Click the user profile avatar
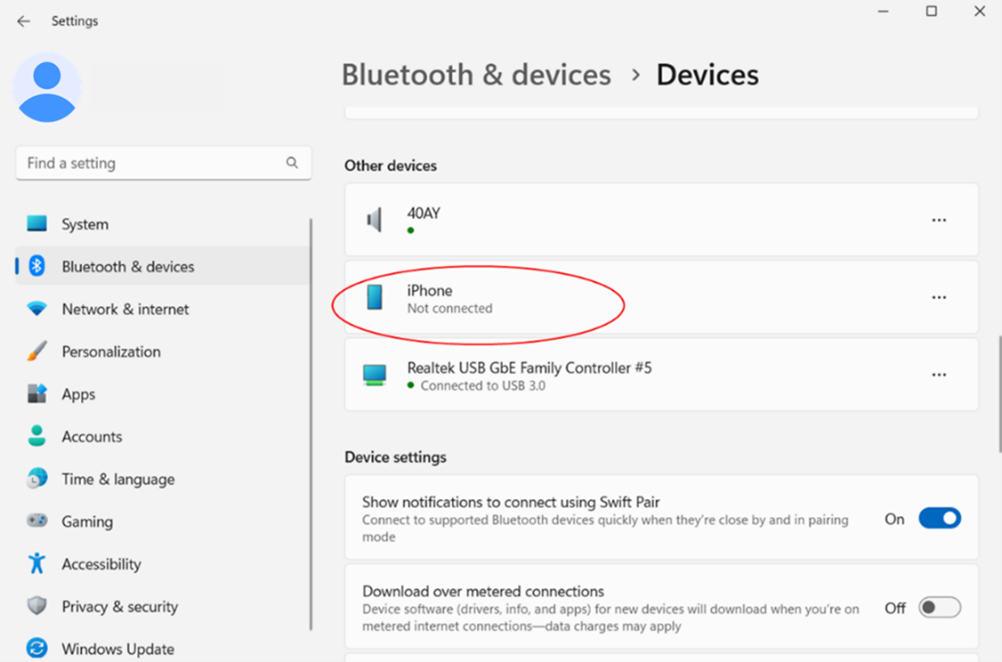1002x662 pixels. pos(47,89)
